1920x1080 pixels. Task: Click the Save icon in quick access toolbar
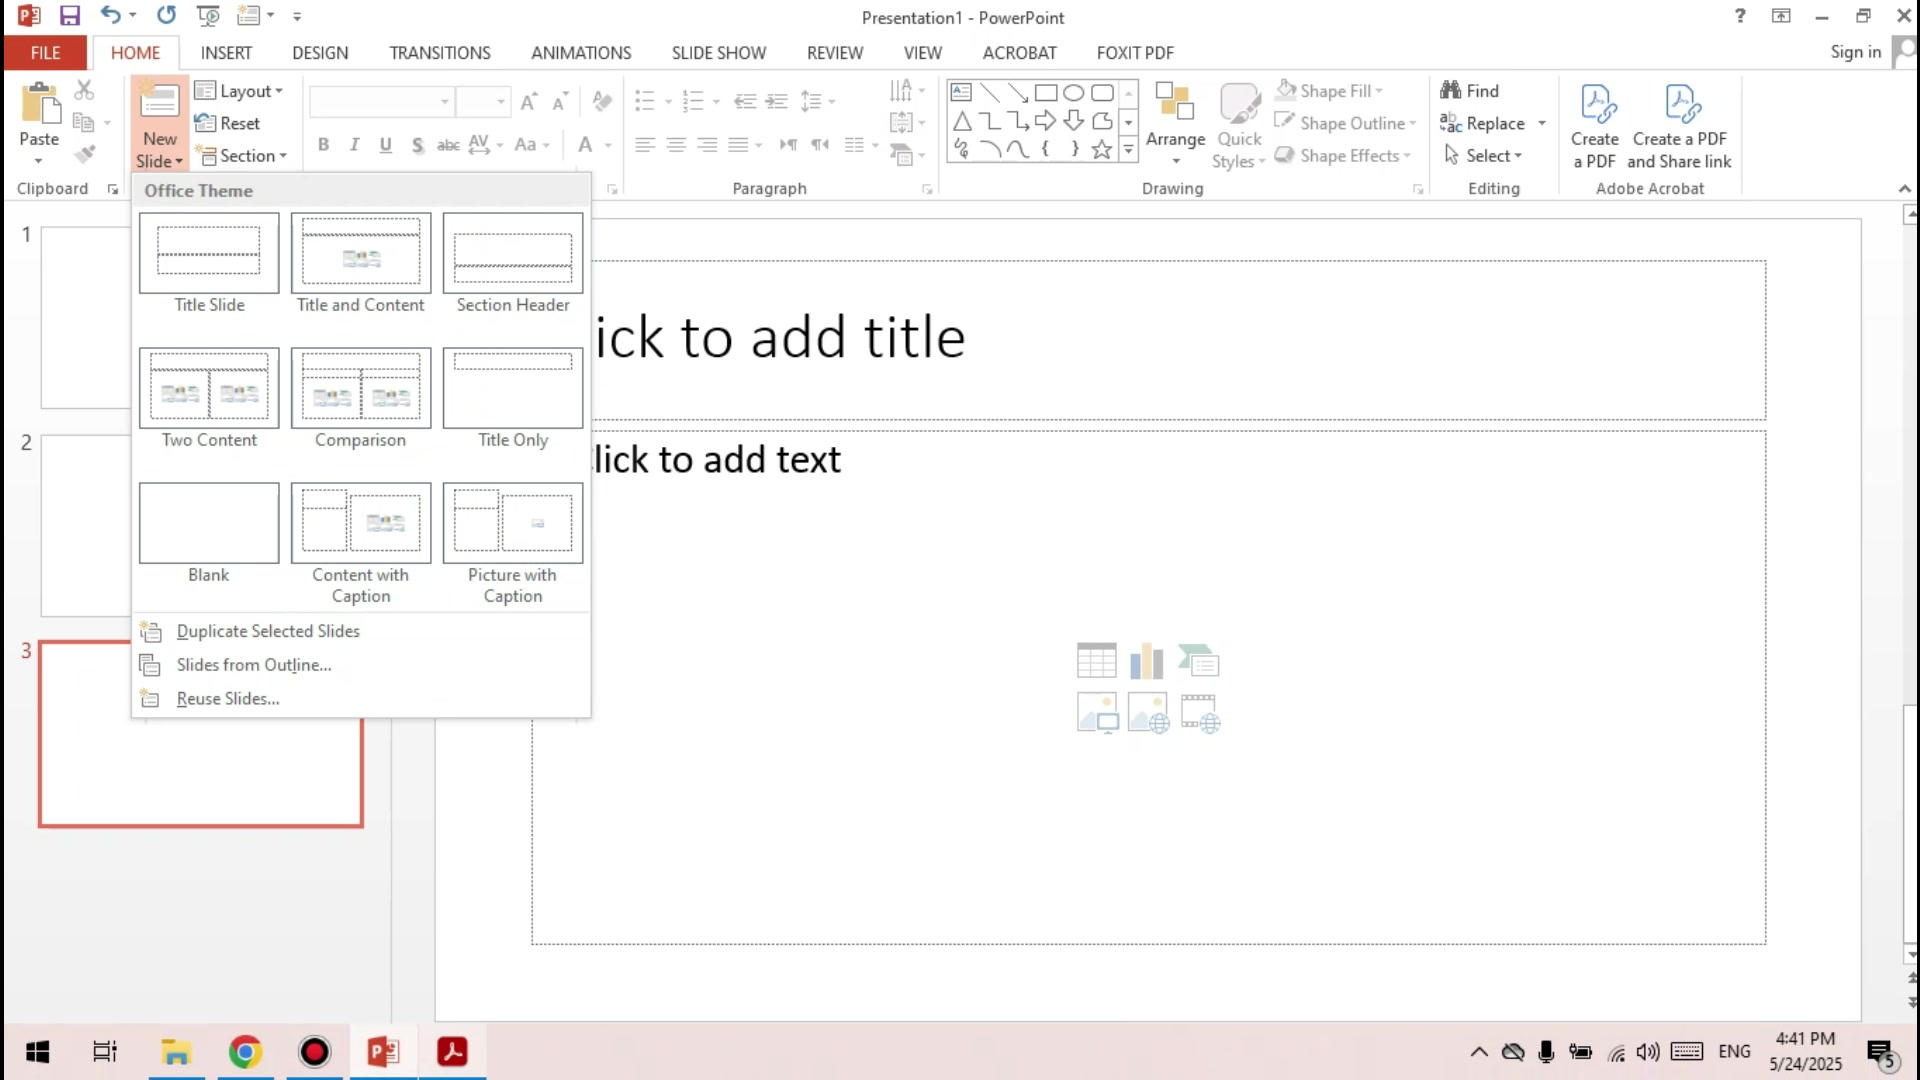pyautogui.click(x=69, y=16)
